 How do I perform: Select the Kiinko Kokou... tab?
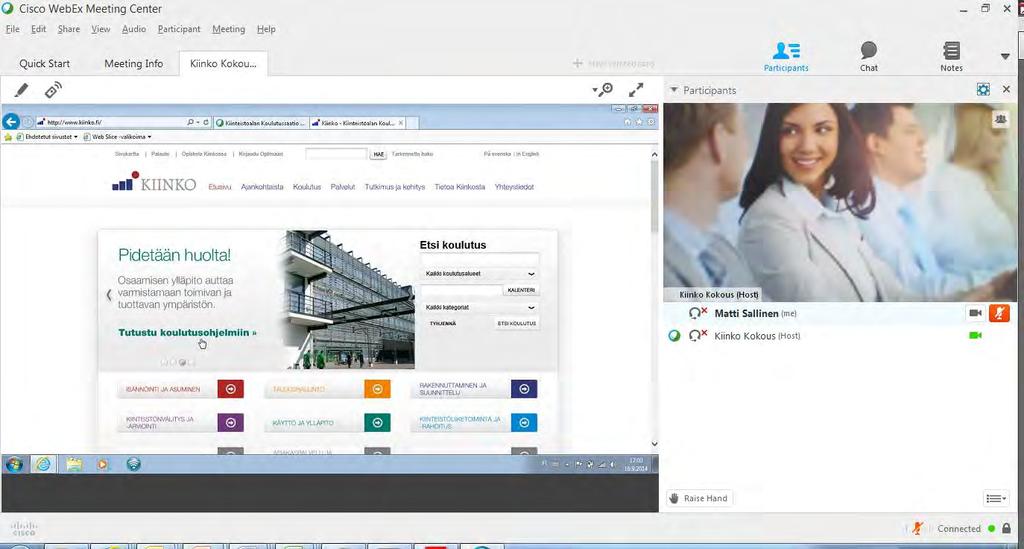(223, 63)
